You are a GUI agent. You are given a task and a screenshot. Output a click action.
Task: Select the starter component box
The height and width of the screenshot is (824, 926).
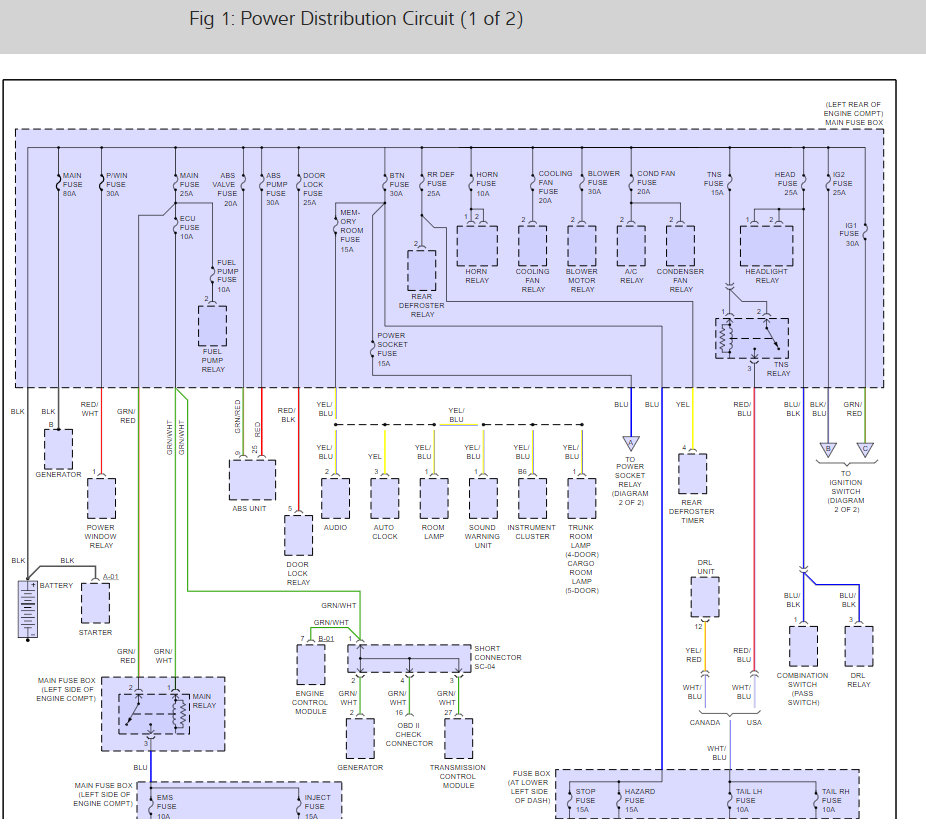pos(95,603)
